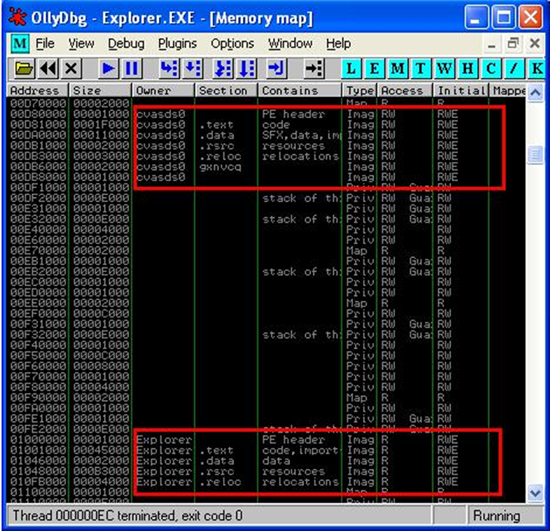
Task: Show Call stack with K button
Action: 536,68
